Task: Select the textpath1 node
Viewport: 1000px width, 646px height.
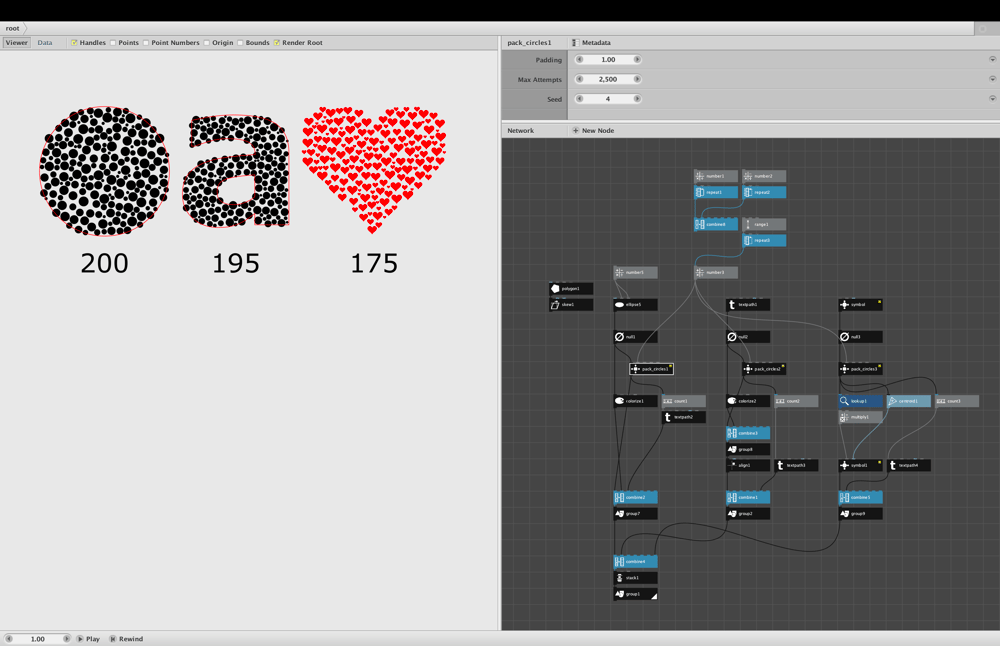Action: point(748,305)
